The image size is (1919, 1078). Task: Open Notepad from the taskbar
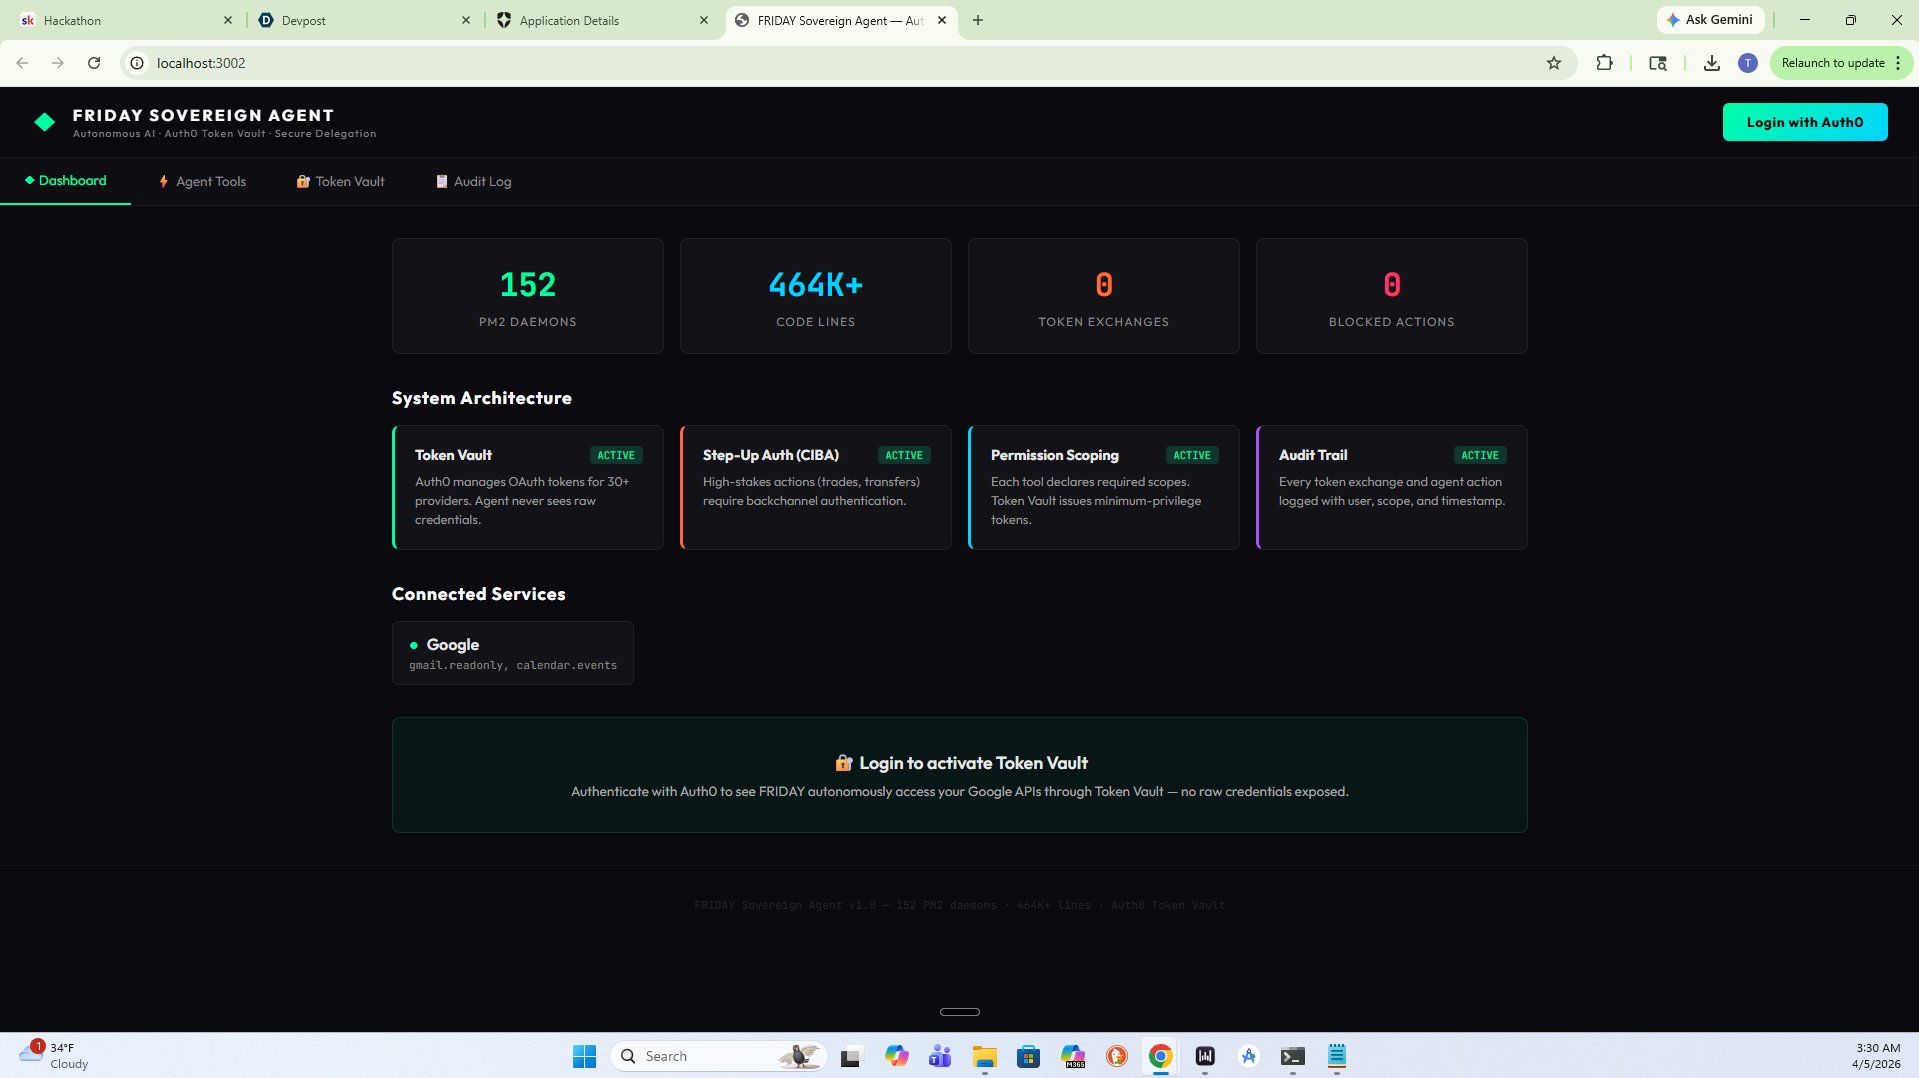click(x=1337, y=1056)
